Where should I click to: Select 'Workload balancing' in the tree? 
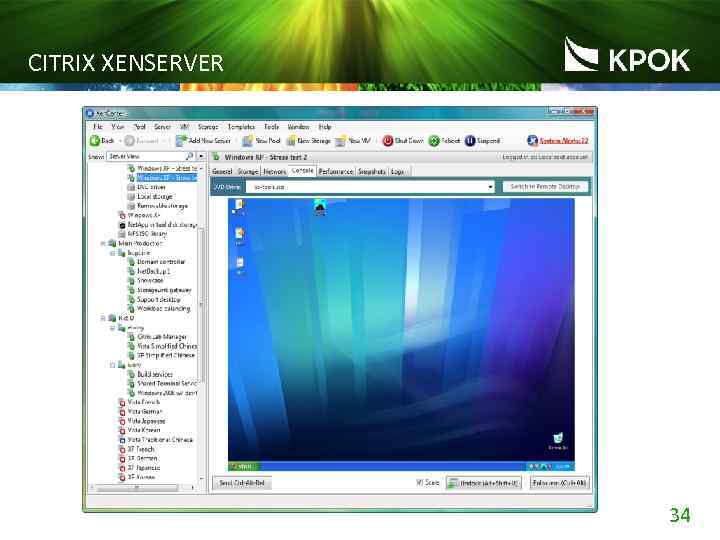[x=163, y=309]
